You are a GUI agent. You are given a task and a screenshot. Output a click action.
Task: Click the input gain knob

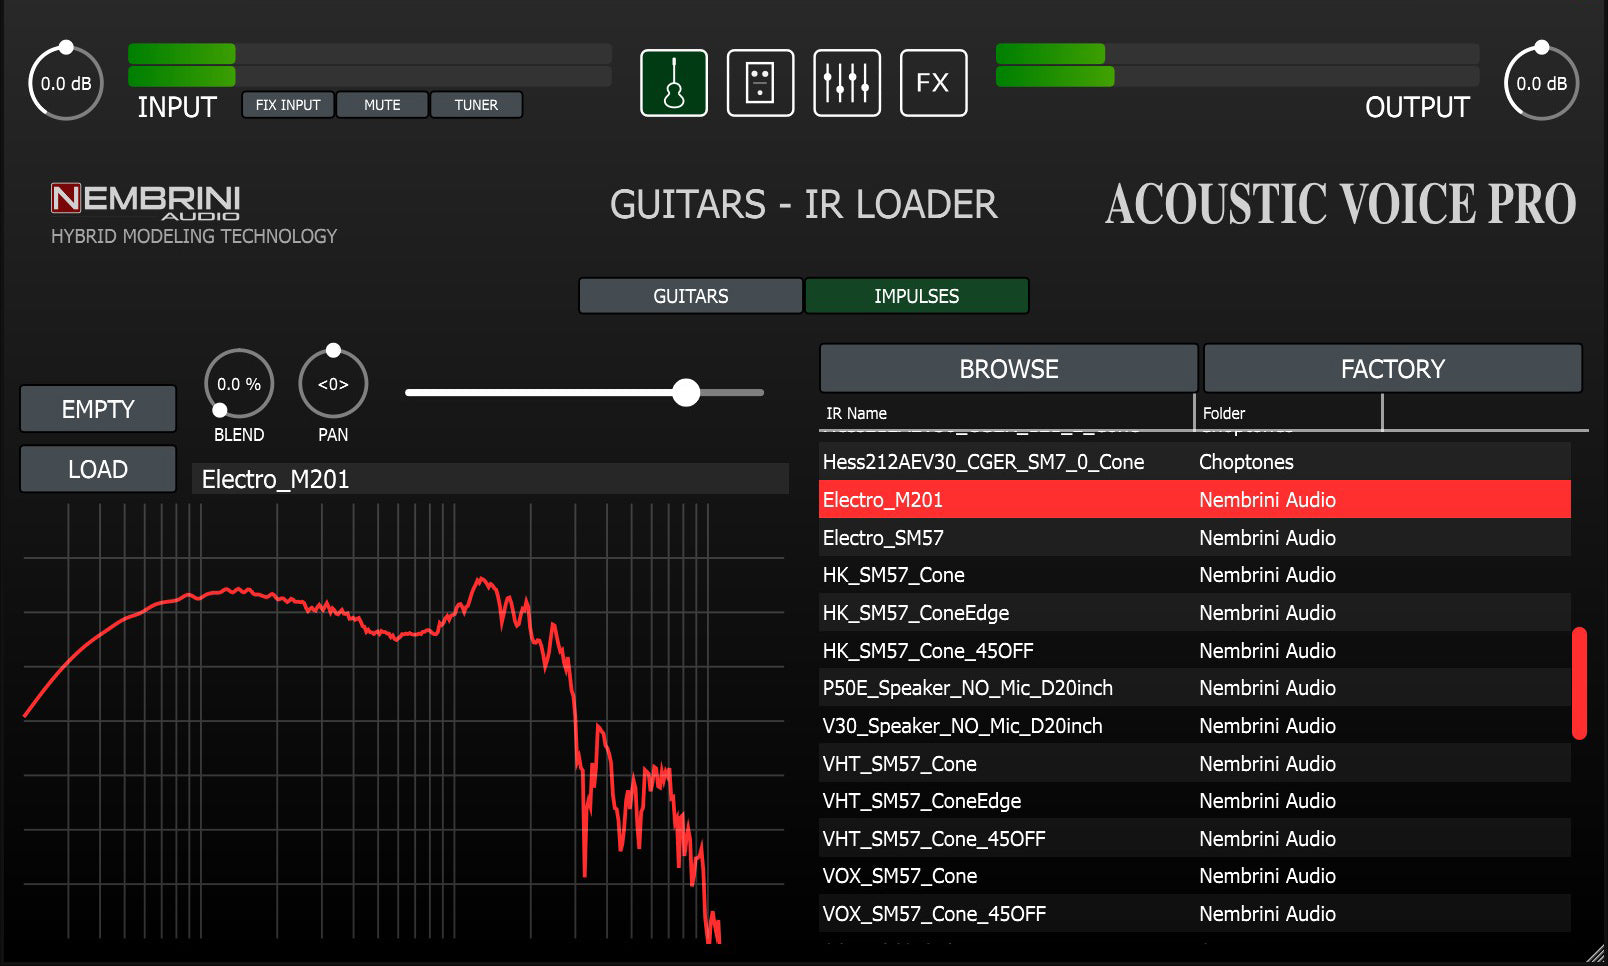pos(66,84)
